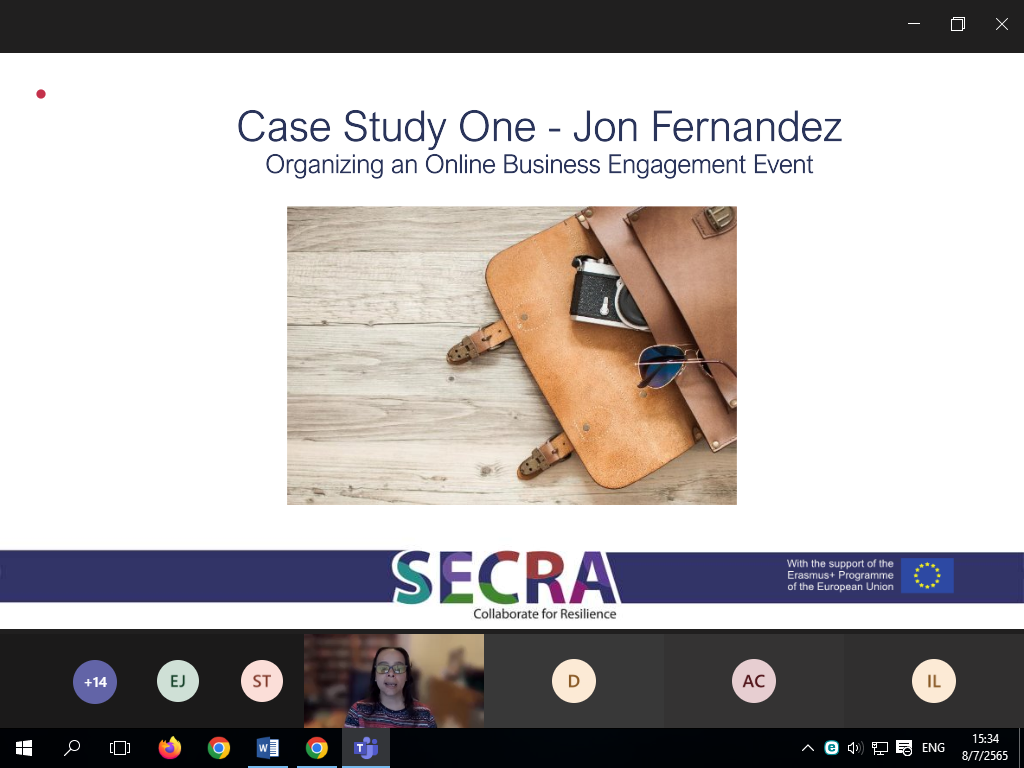The height and width of the screenshot is (768, 1024).
Task: Select participant avatar EJ
Action: click(178, 681)
